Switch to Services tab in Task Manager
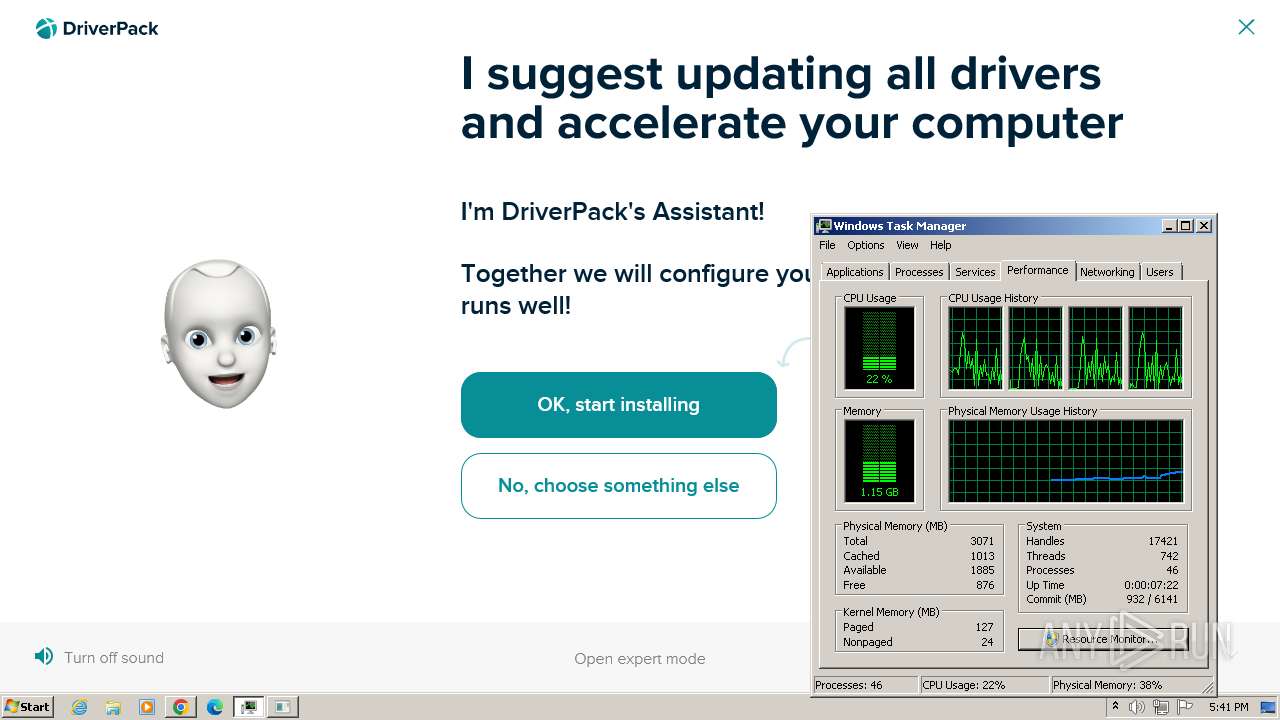1280x720 pixels. 975,272
